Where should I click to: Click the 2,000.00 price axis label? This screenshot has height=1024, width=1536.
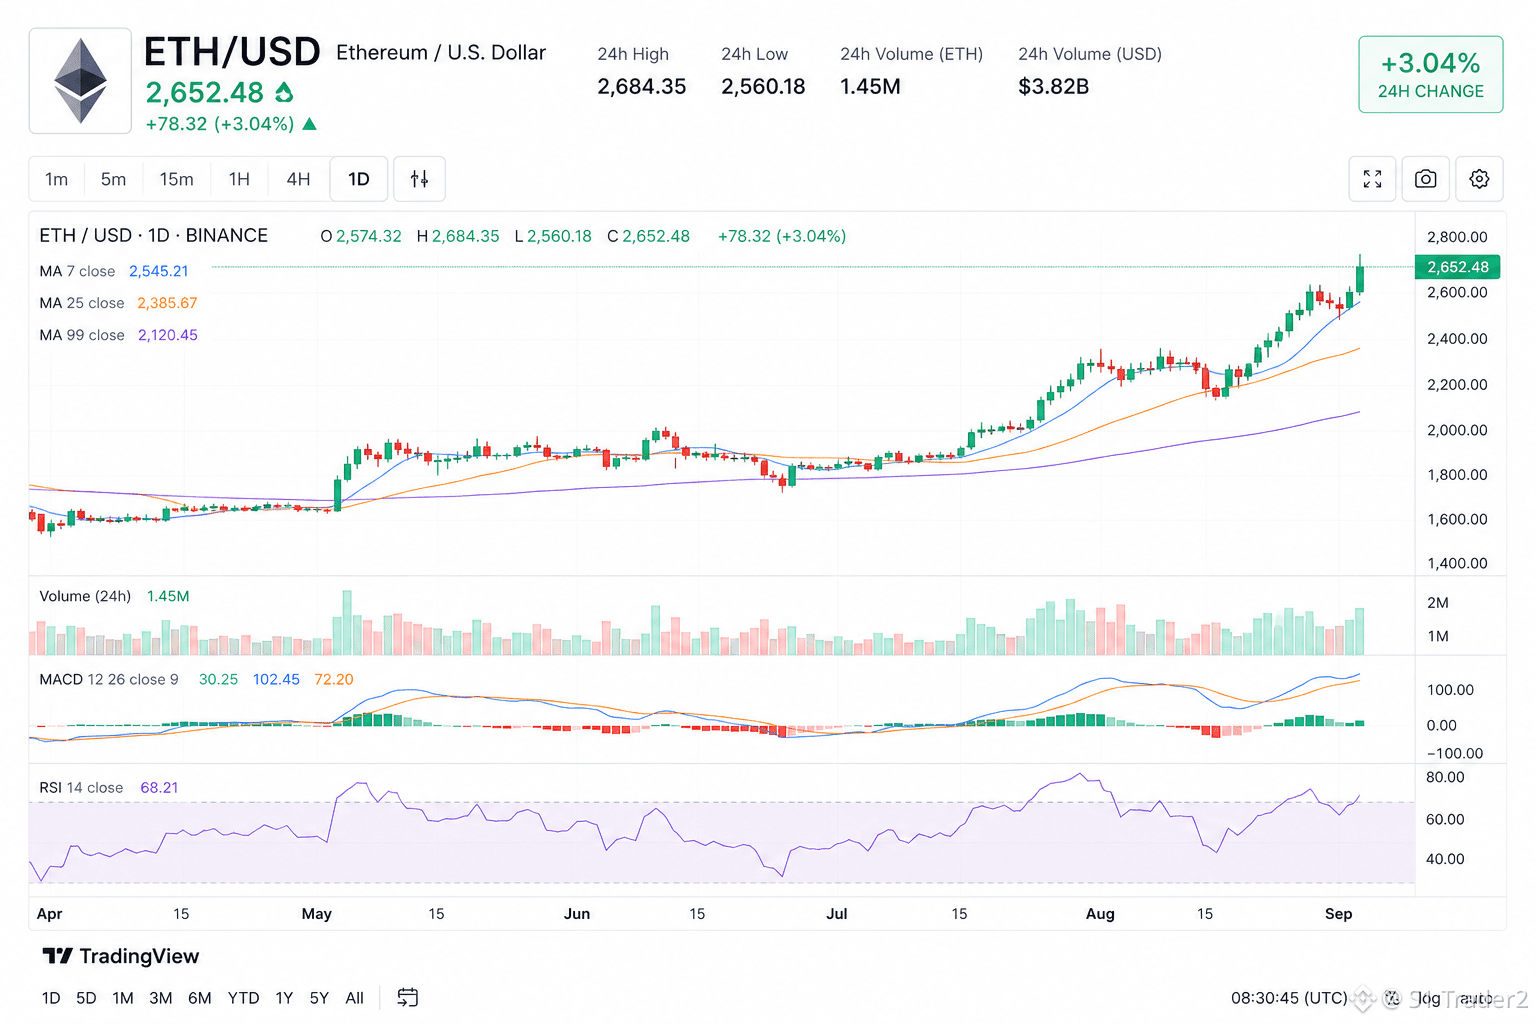pos(1457,430)
